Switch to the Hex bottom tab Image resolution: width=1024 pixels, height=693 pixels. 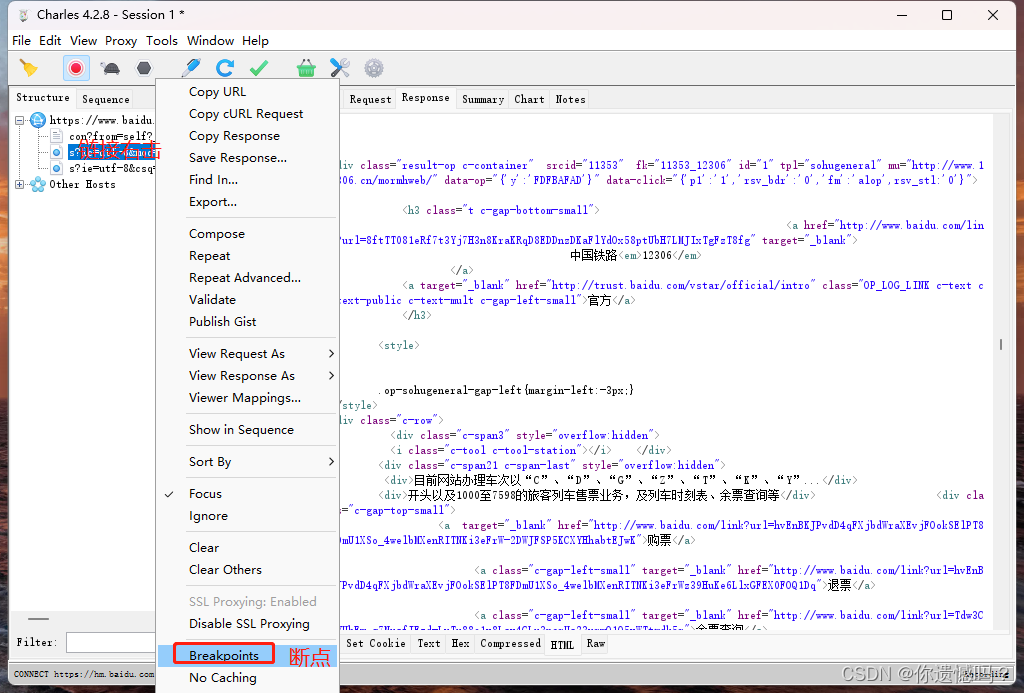click(x=460, y=643)
